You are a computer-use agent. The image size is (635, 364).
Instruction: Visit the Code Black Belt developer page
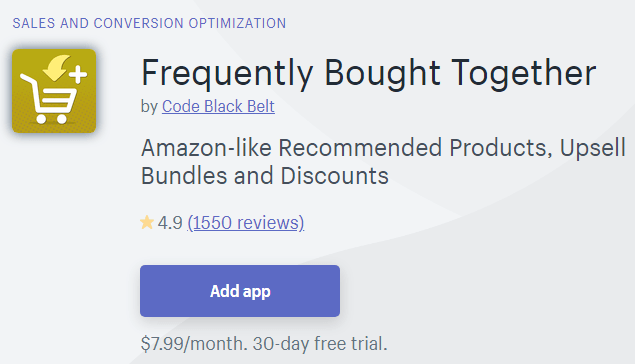click(x=218, y=106)
